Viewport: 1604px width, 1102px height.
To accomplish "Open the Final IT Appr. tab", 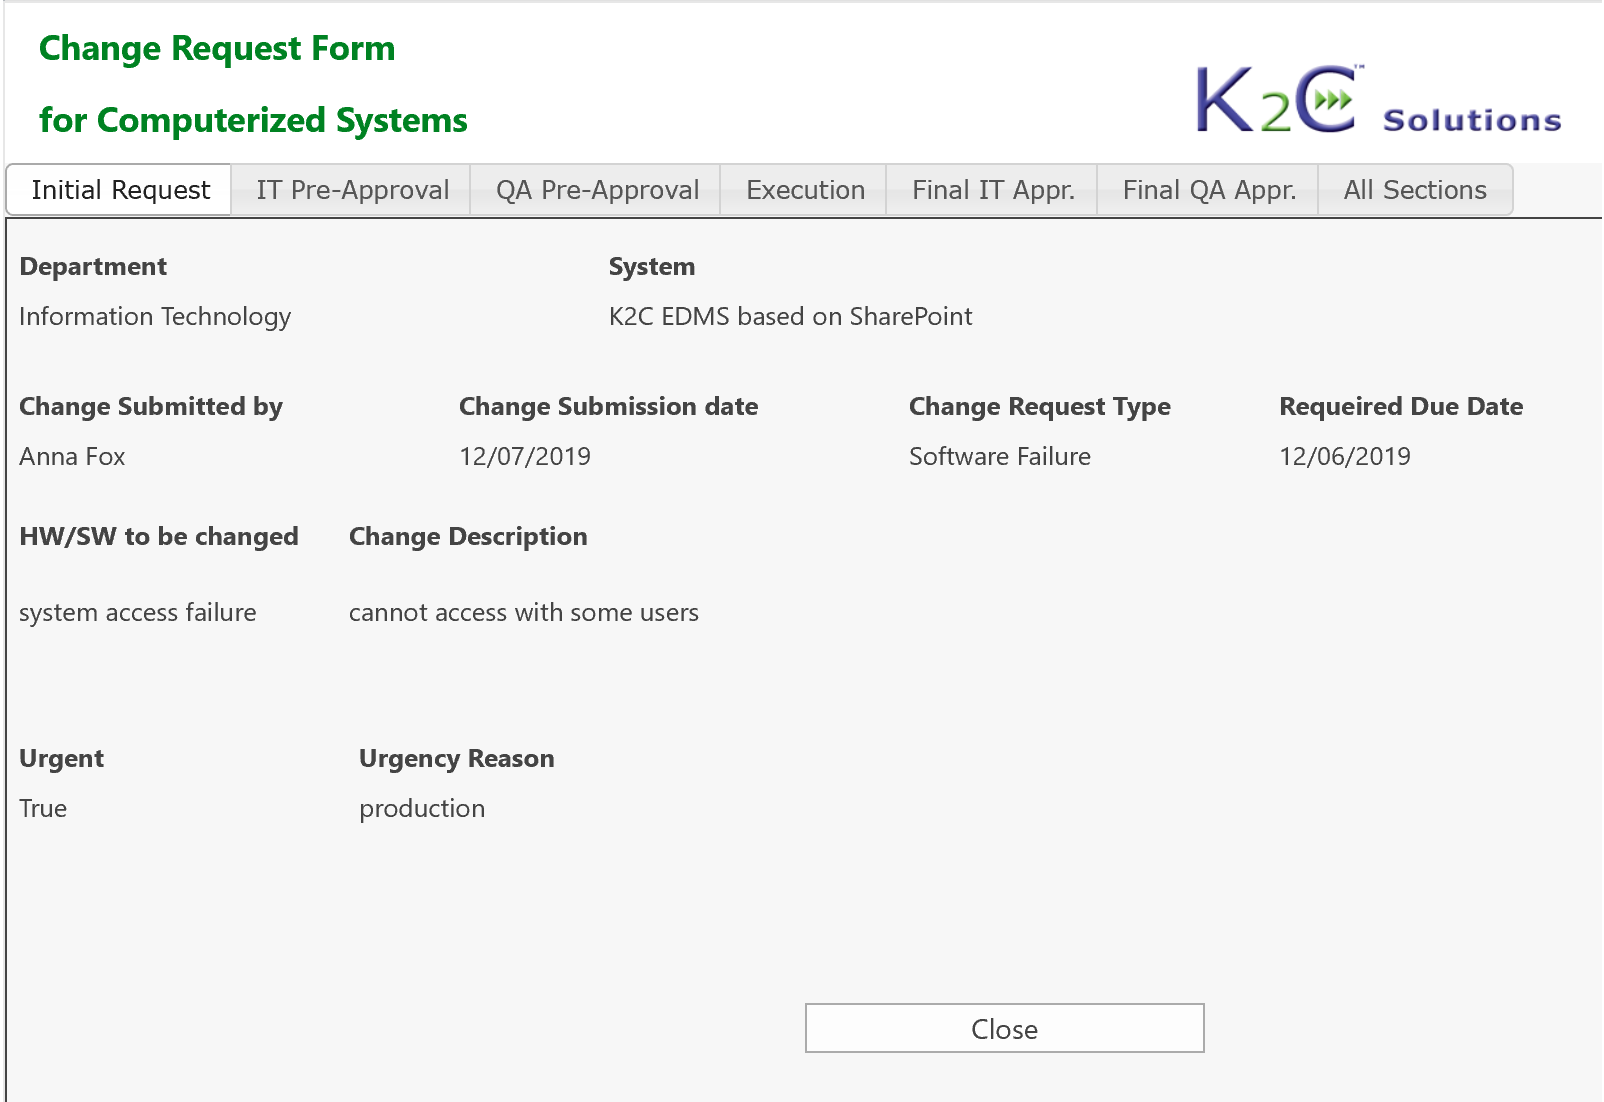I will click(993, 190).
